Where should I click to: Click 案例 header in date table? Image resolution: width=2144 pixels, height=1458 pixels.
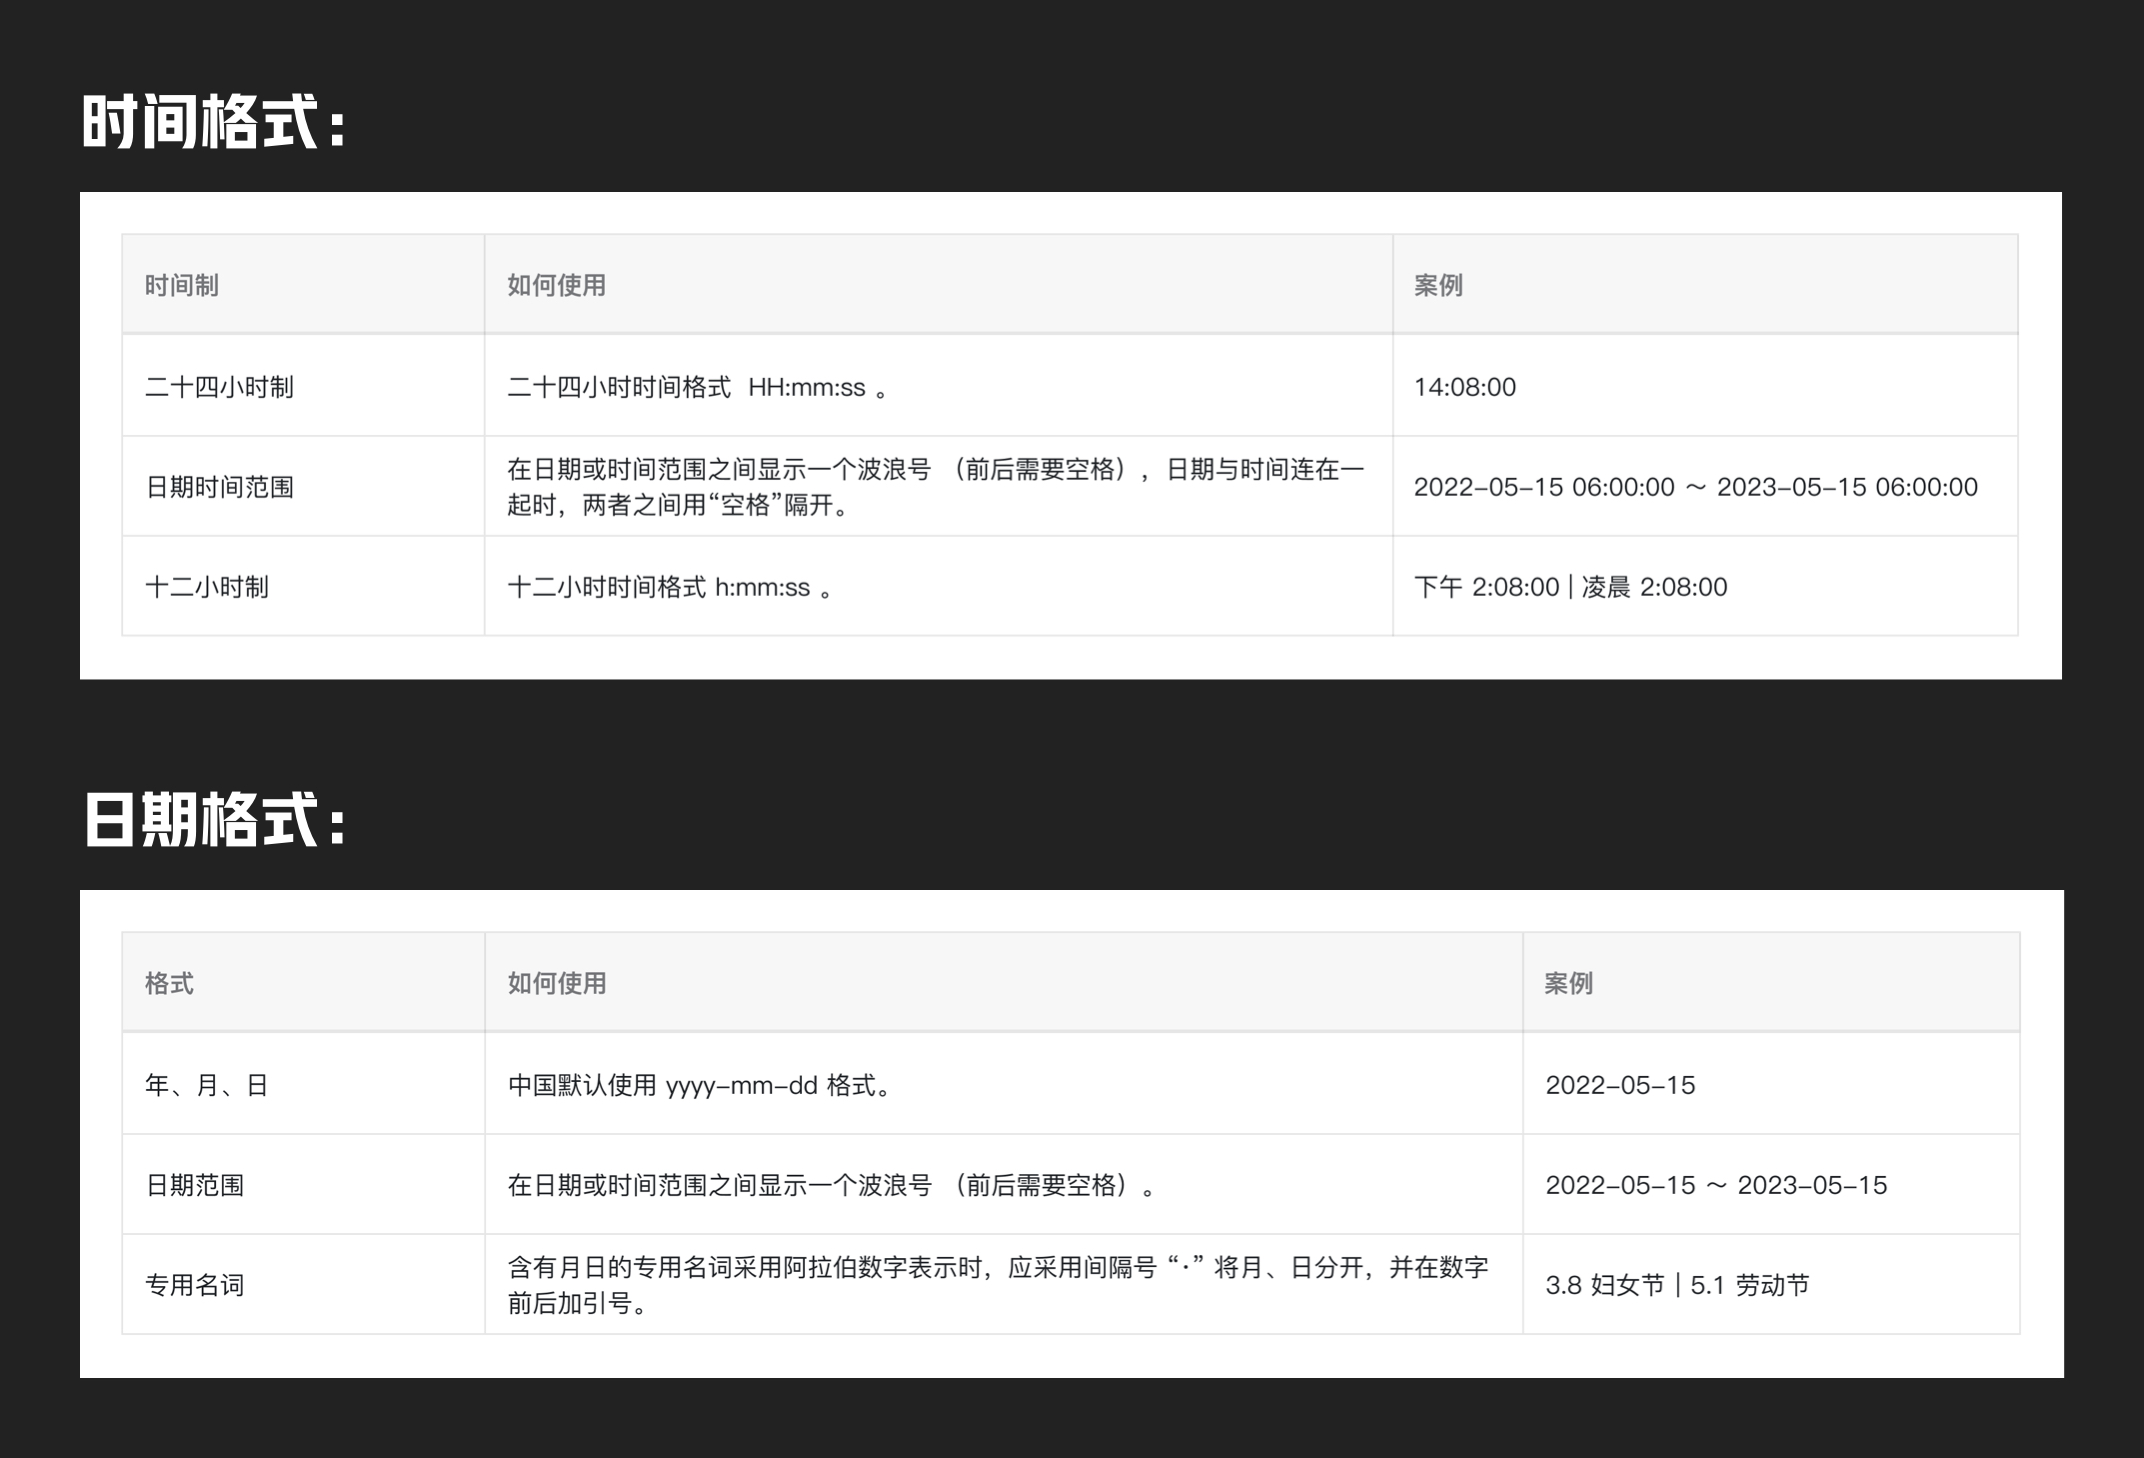click(x=1568, y=983)
